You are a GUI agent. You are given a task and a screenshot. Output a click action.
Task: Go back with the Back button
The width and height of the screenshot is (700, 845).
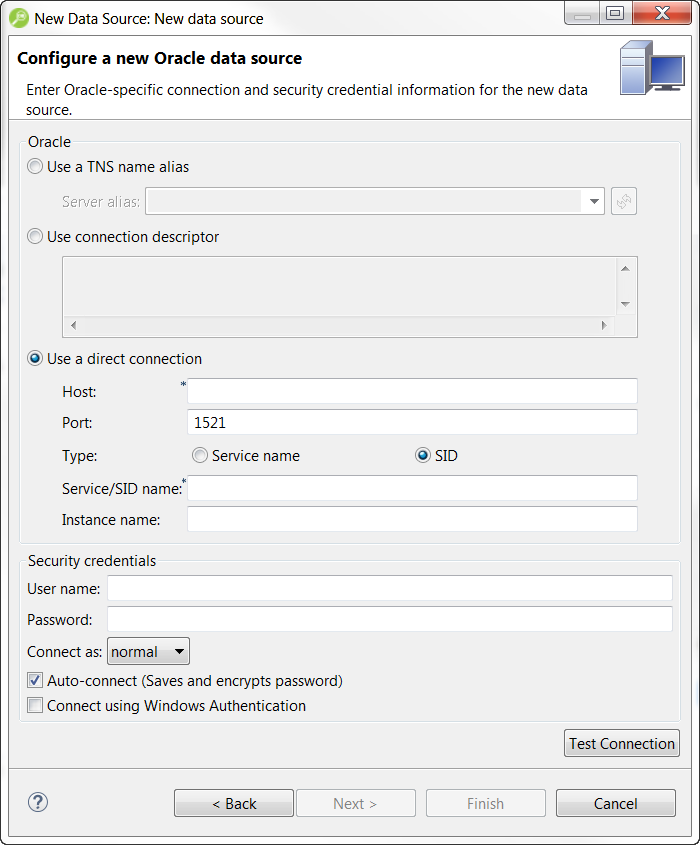tap(234, 803)
